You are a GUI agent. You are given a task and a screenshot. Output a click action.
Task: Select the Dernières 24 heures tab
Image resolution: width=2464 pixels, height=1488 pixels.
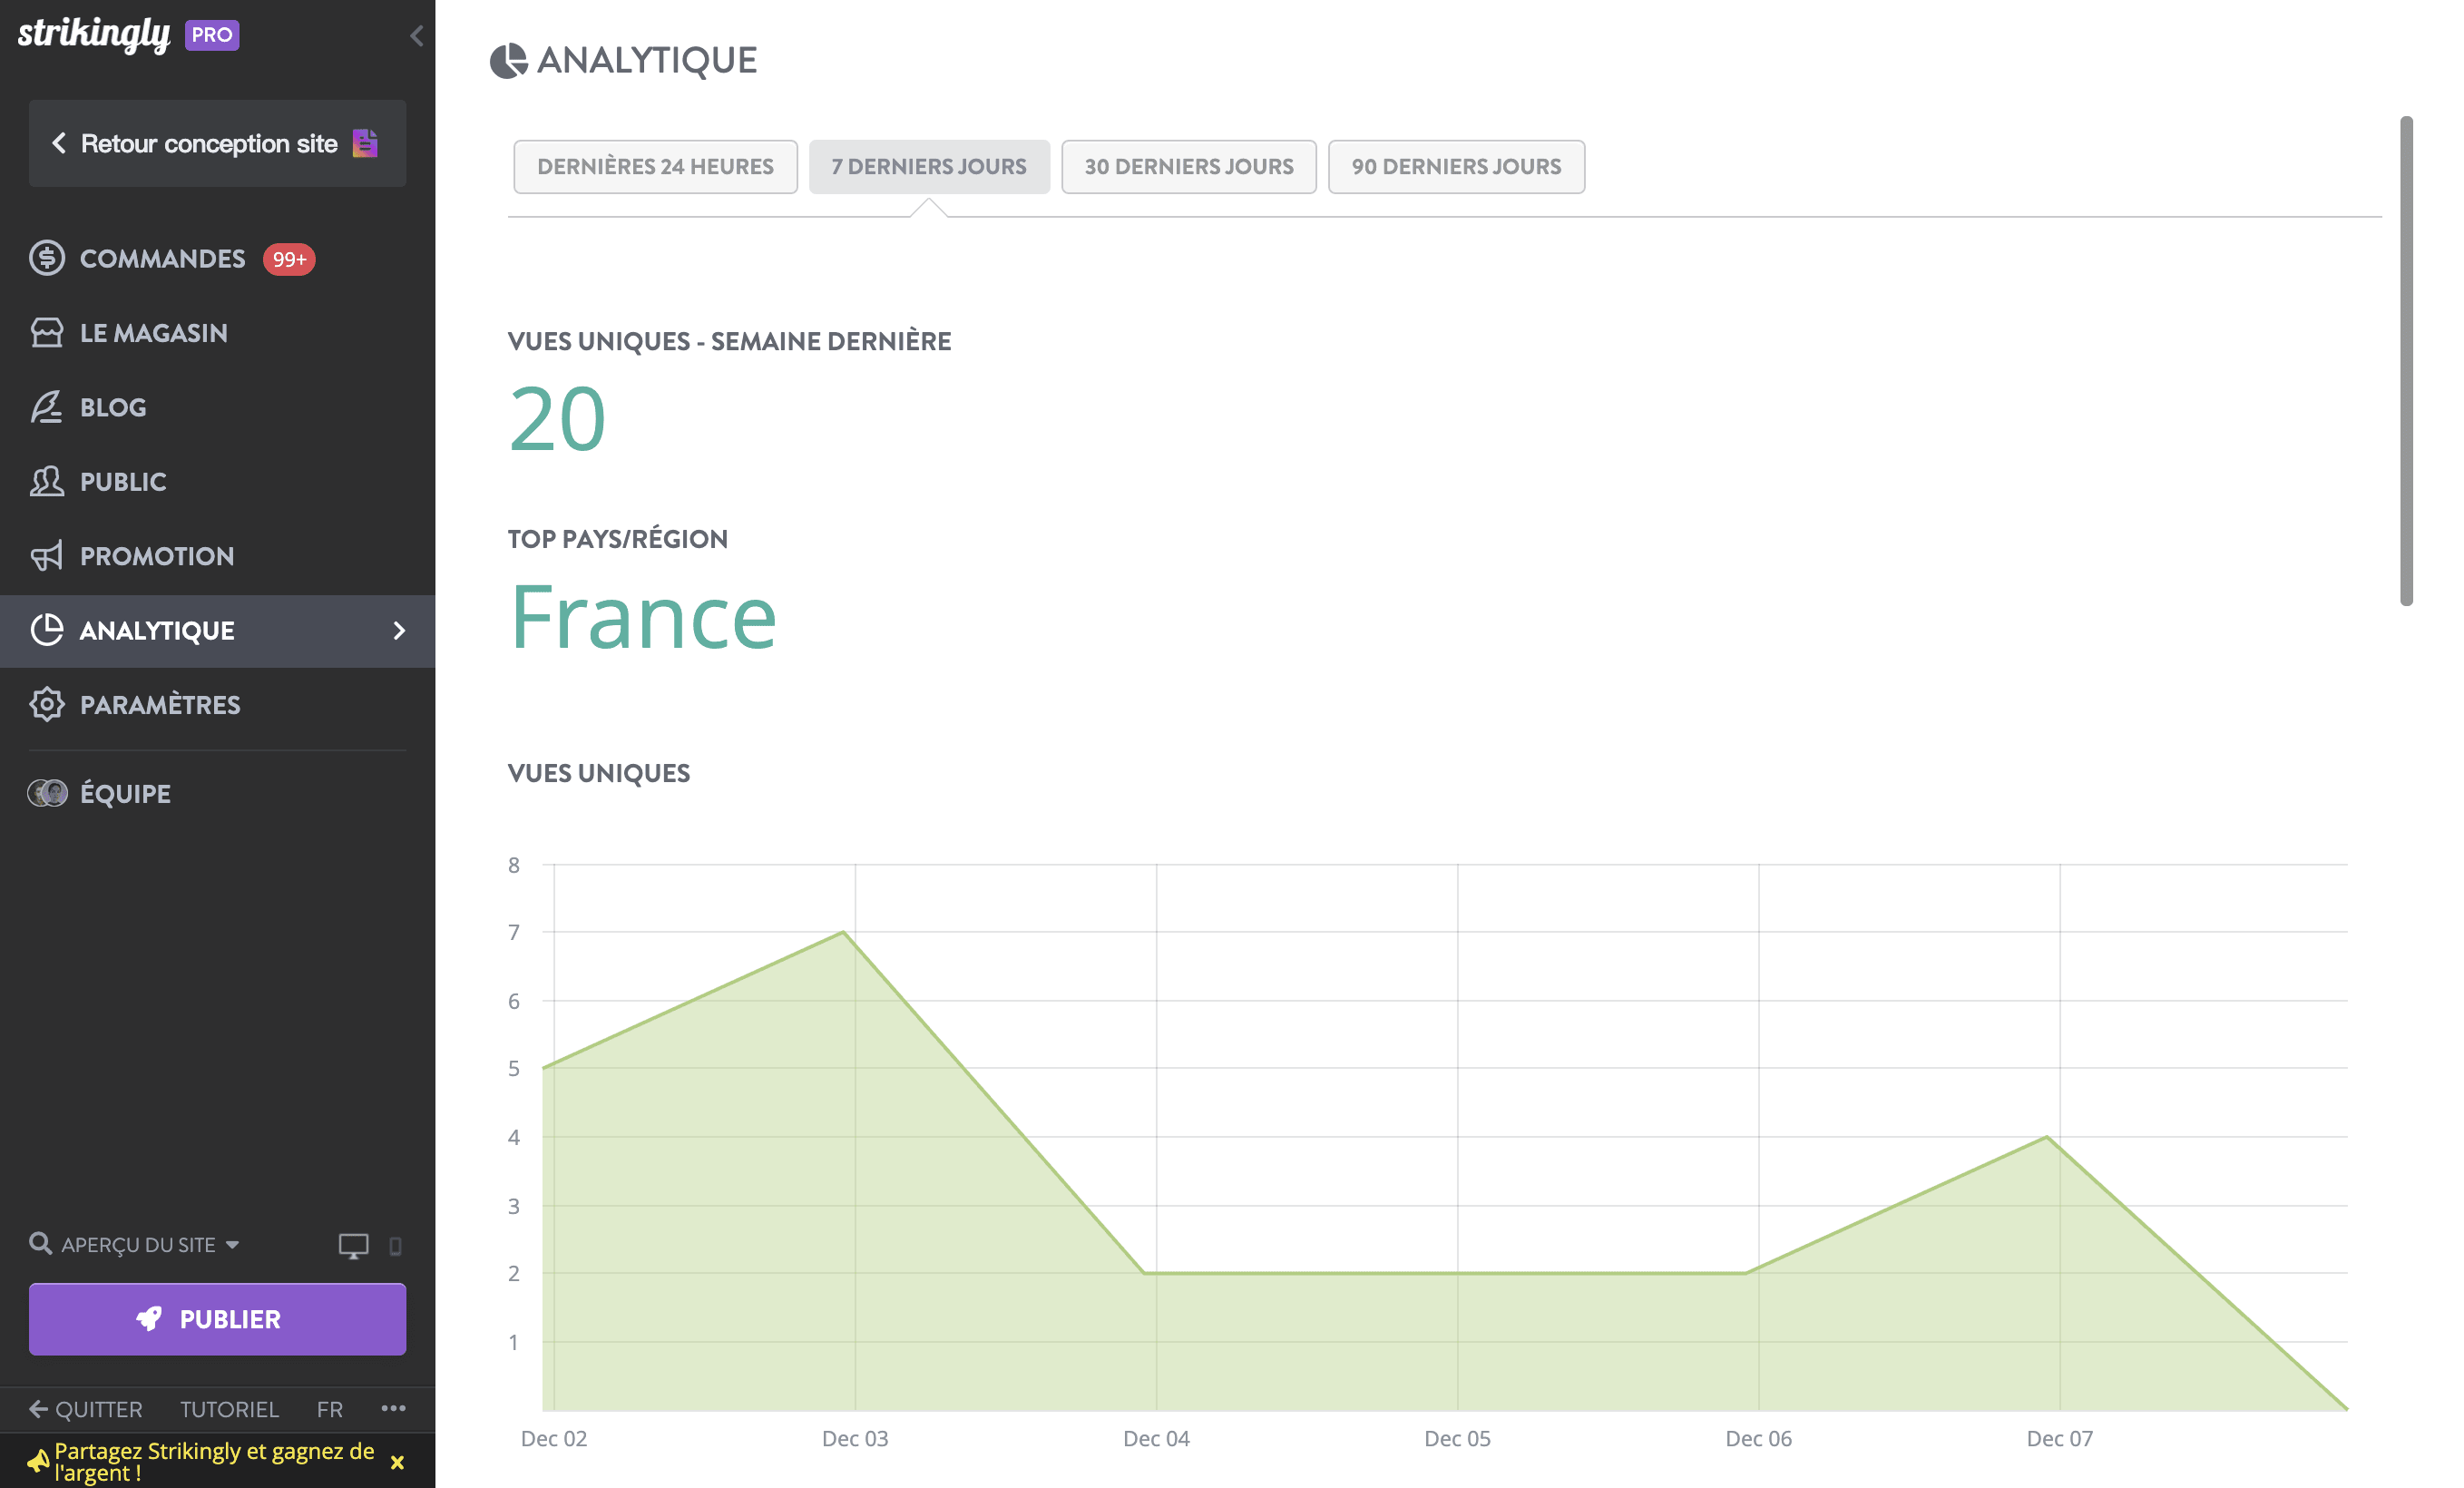(x=654, y=166)
